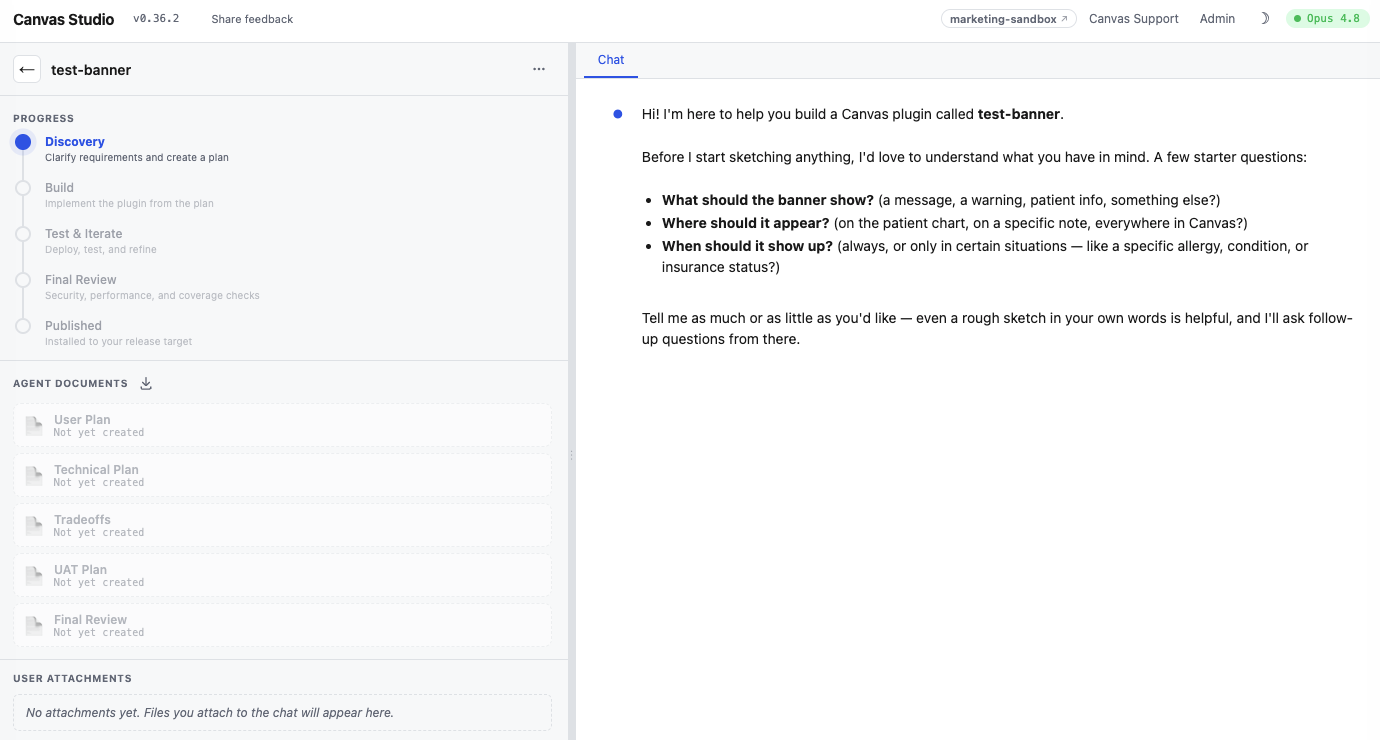Click 'Implement the plugin from the plan' text
This screenshot has height=740, width=1380.
(129, 204)
